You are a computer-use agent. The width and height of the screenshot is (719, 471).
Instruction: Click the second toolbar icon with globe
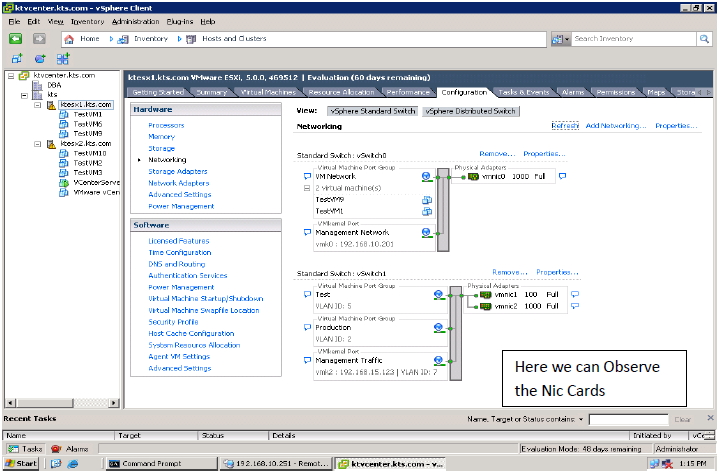[40, 59]
